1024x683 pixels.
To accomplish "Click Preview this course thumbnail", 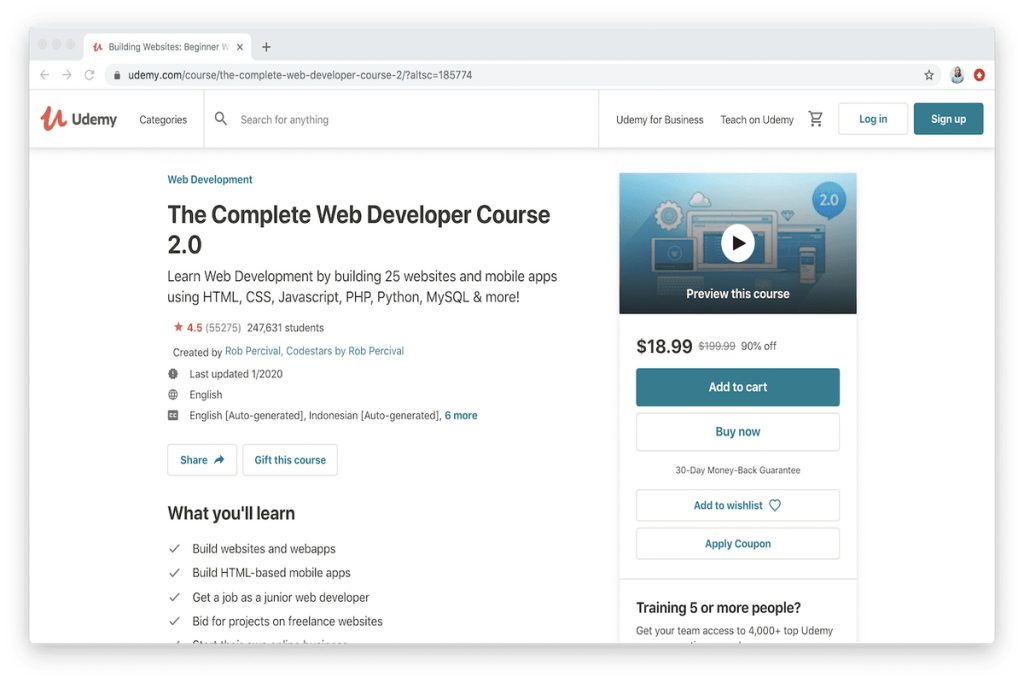I will (x=738, y=244).
